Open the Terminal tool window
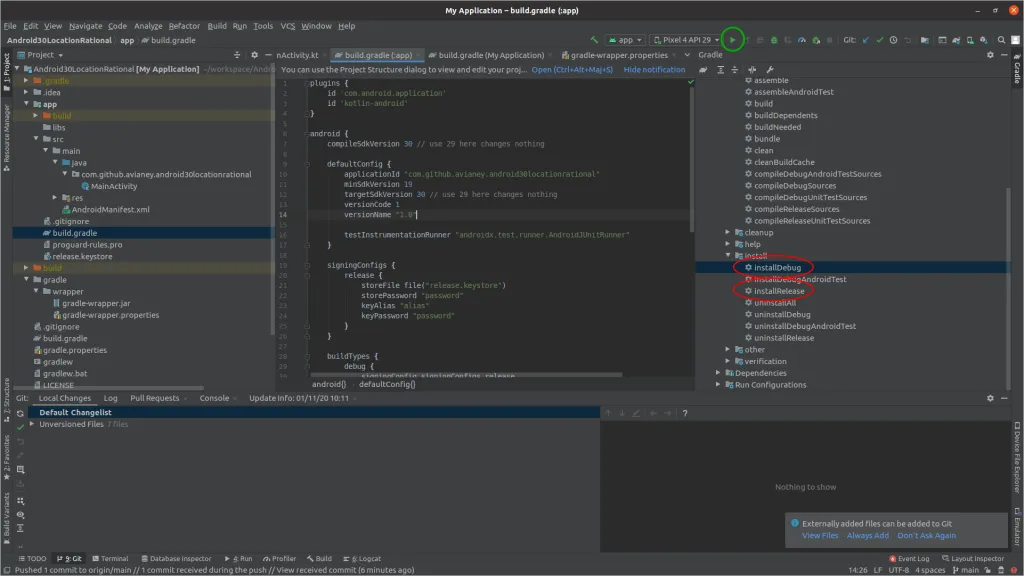The width and height of the screenshot is (1024, 576). (110, 558)
